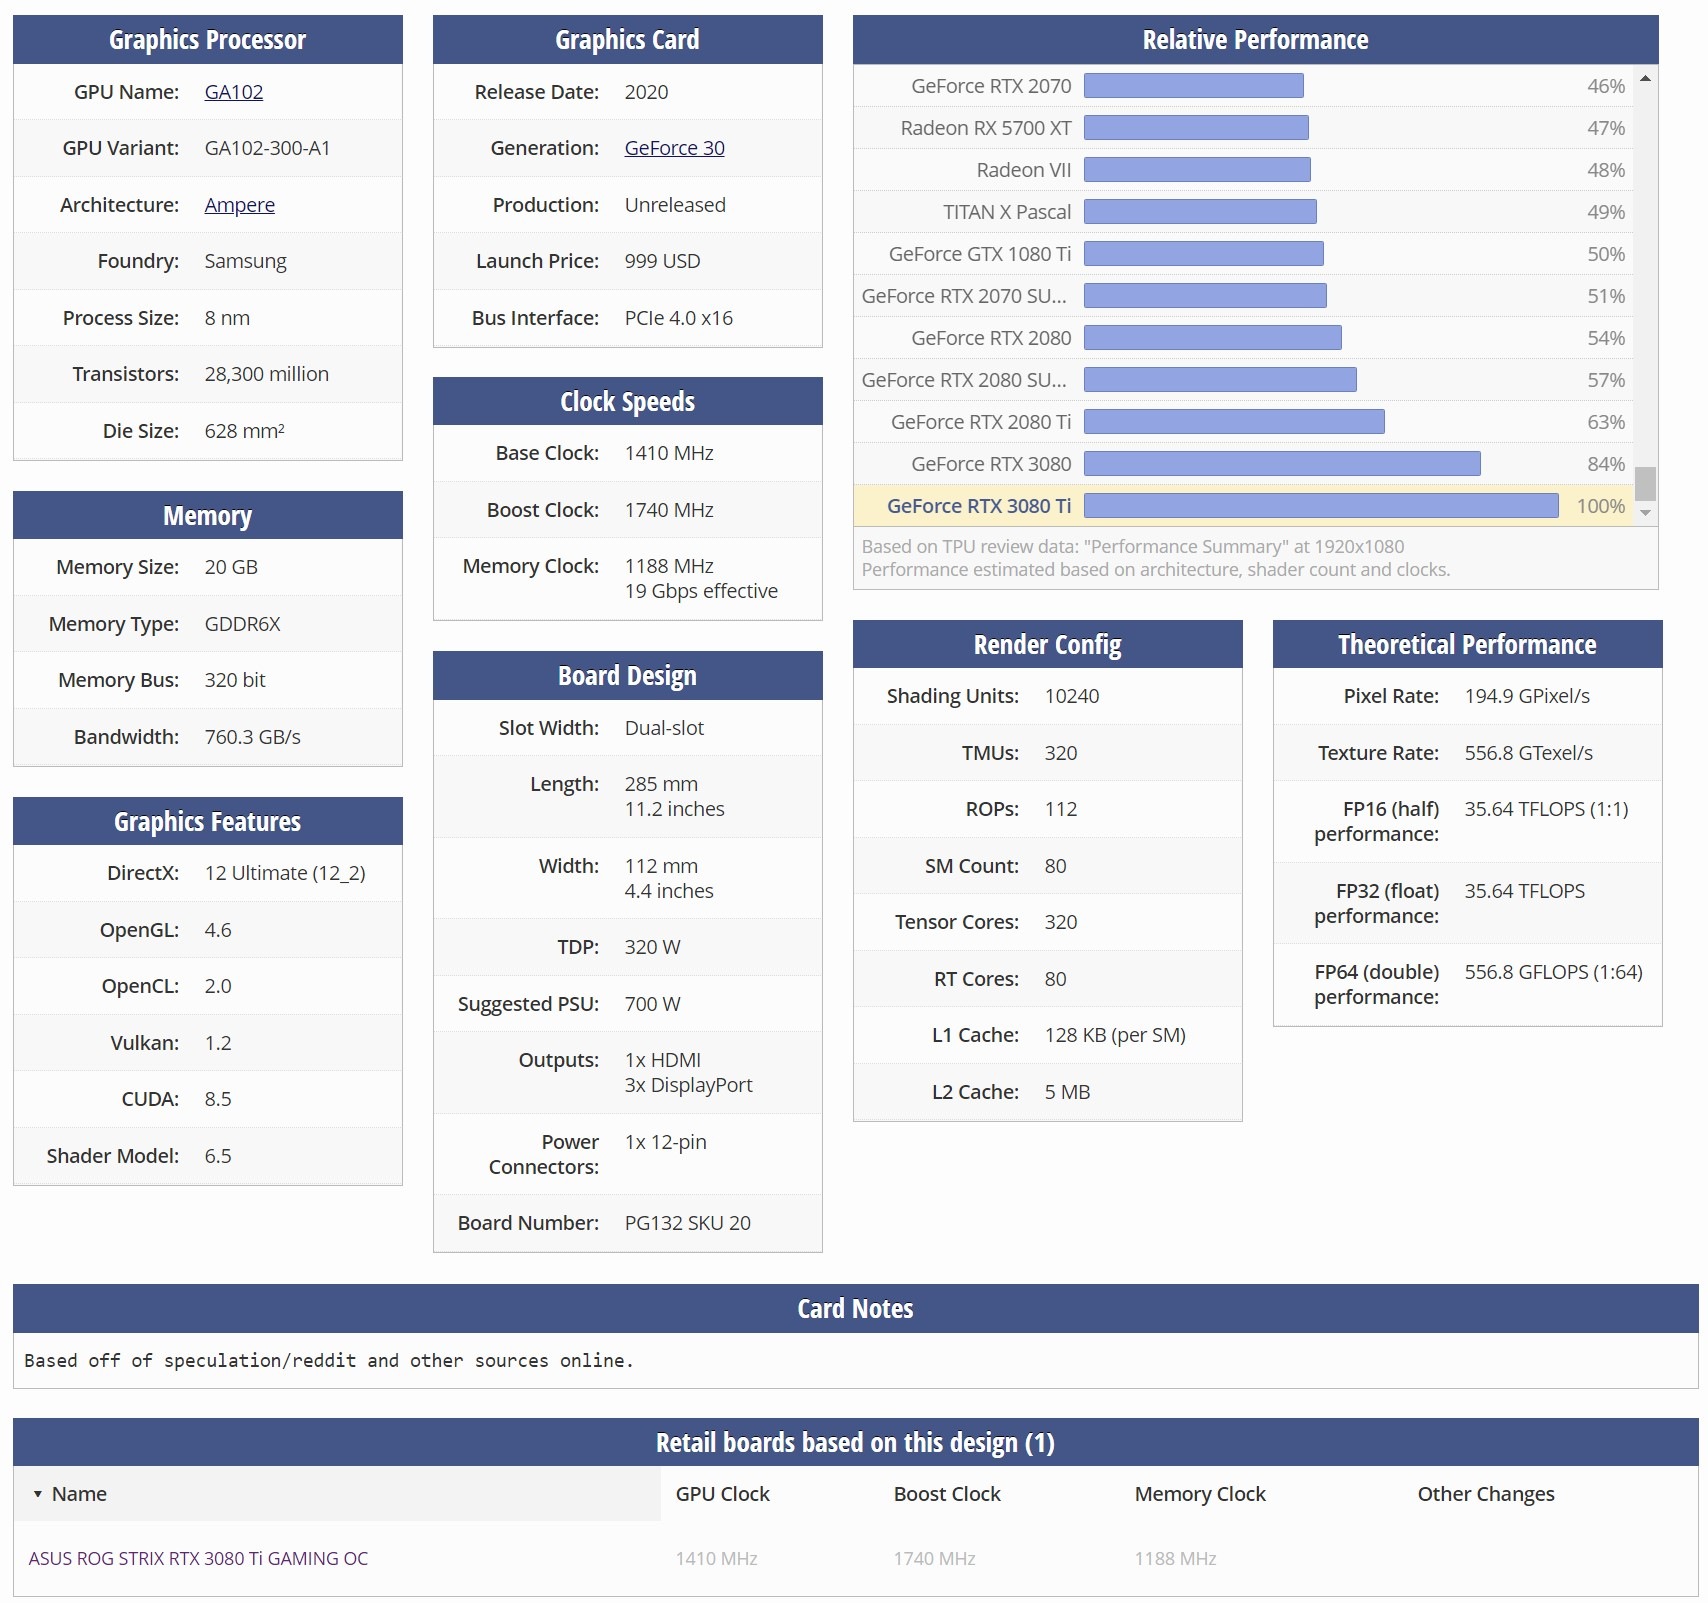The image size is (1708, 1603).
Task: Click the GeForce RTX 3080 84% performance bar
Action: [1282, 464]
